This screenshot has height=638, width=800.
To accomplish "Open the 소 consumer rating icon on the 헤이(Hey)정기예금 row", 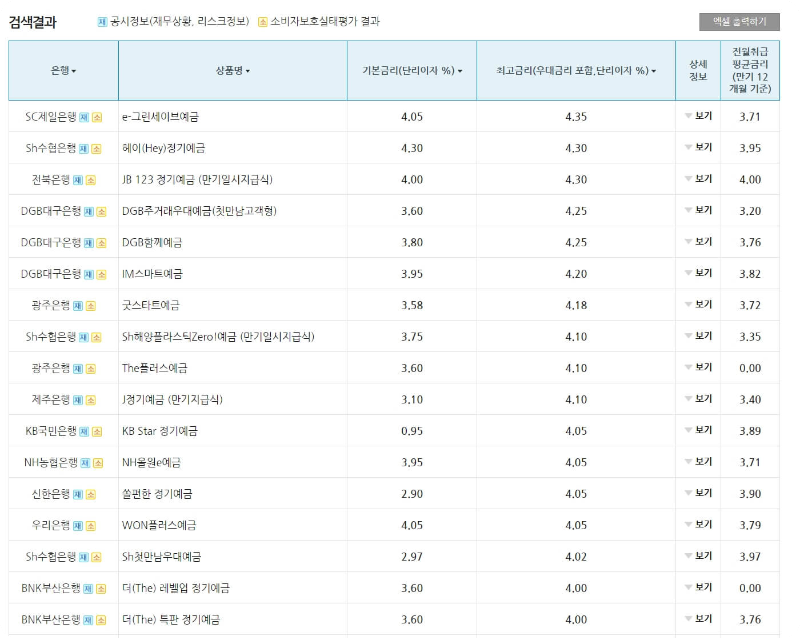I will [96, 149].
